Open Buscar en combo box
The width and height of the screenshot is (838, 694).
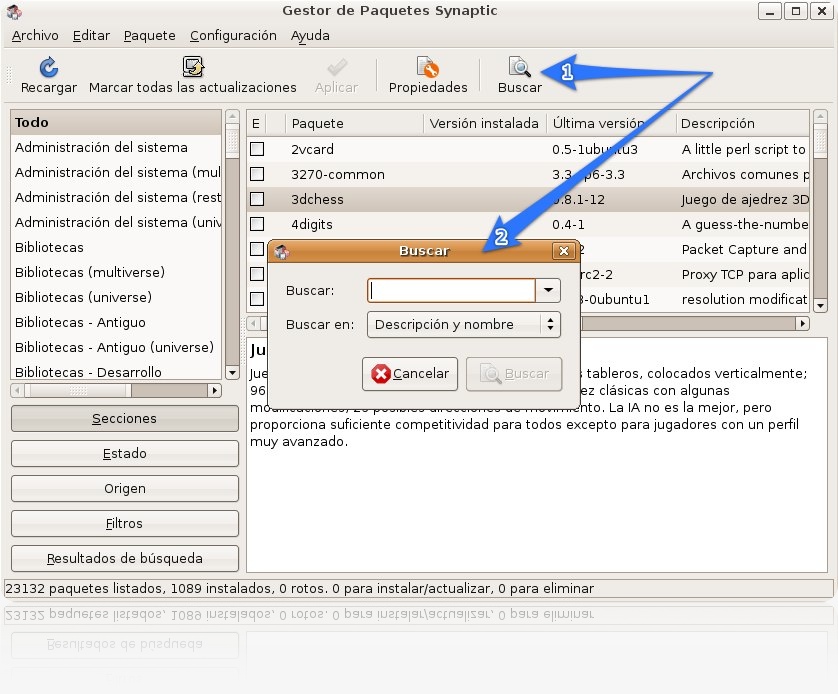tap(463, 324)
